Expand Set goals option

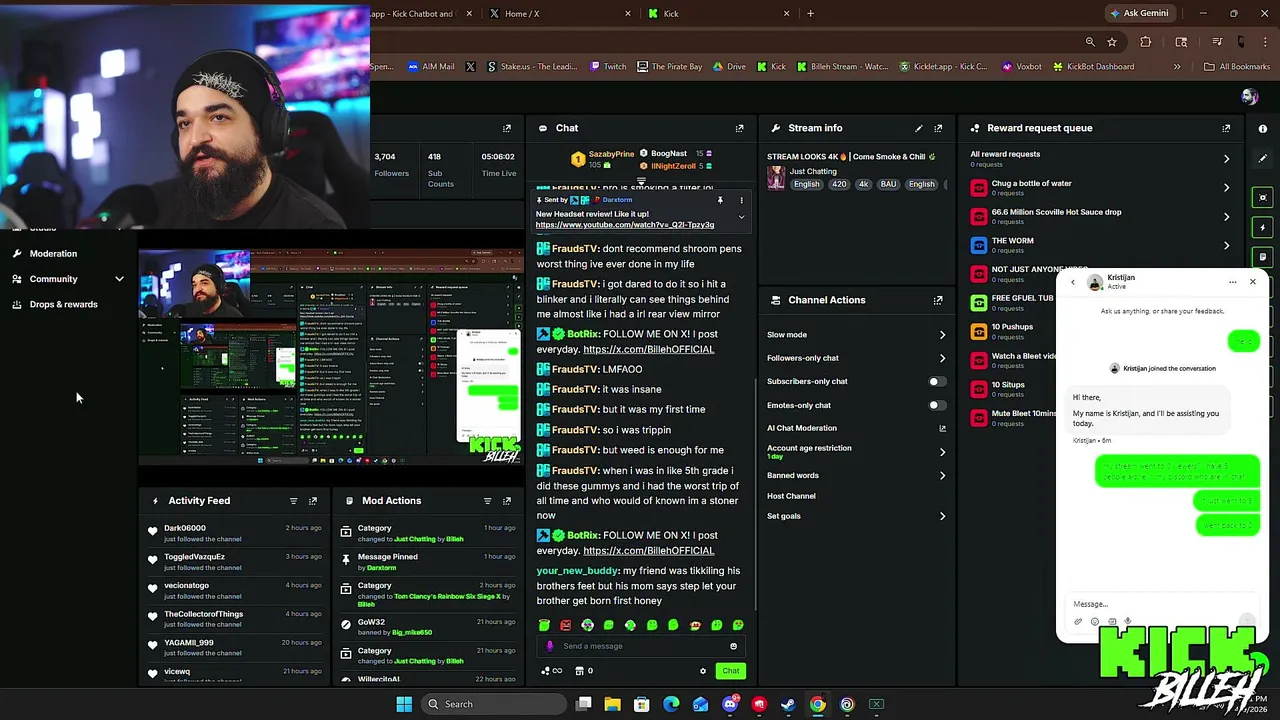pyautogui.click(x=942, y=516)
